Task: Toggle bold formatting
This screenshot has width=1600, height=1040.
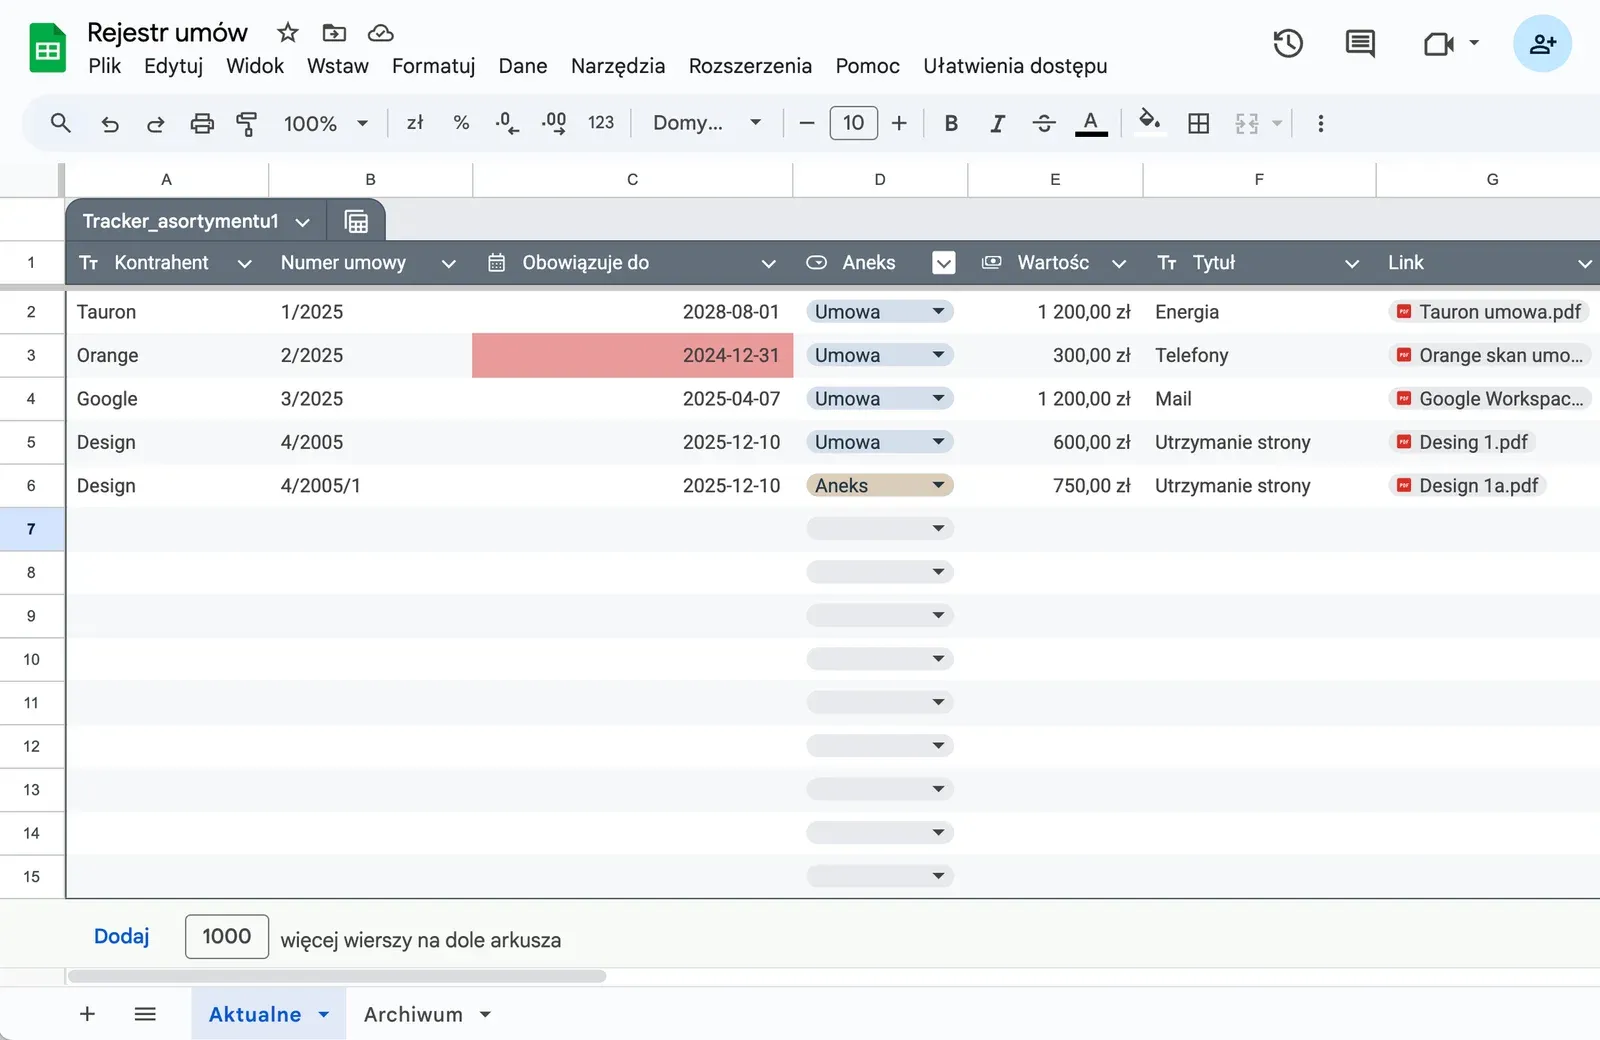Action: tap(951, 123)
